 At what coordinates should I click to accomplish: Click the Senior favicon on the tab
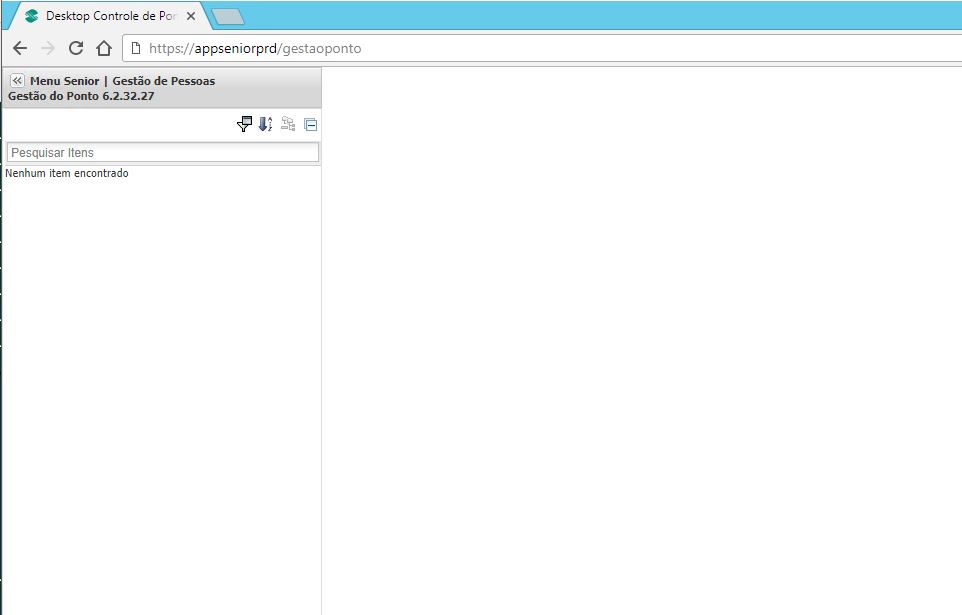pos(32,16)
